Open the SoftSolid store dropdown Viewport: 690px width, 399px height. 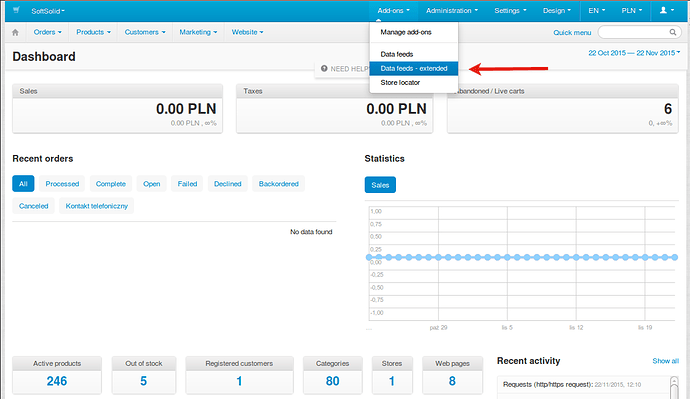48,11
